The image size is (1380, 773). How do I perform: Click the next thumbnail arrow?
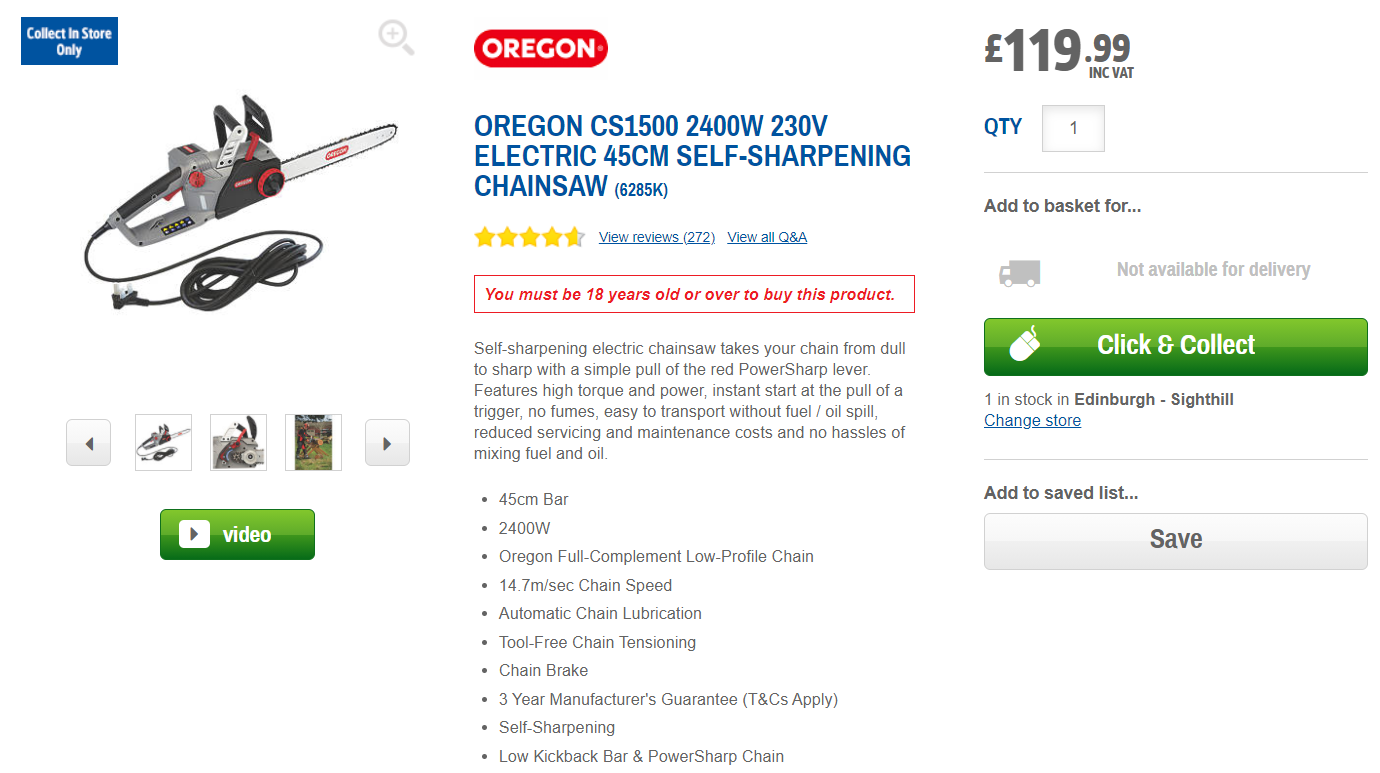click(x=387, y=443)
